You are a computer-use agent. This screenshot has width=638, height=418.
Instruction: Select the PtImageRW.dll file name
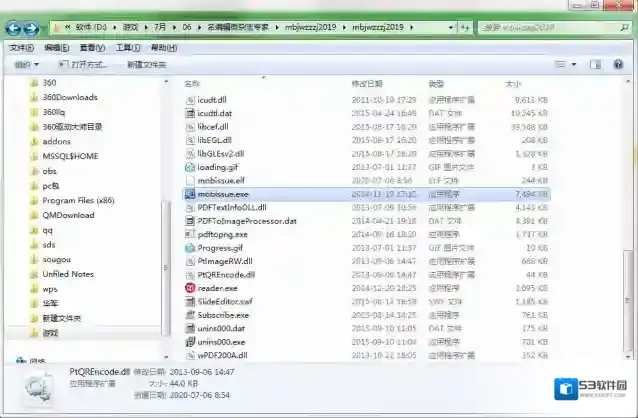(225, 261)
